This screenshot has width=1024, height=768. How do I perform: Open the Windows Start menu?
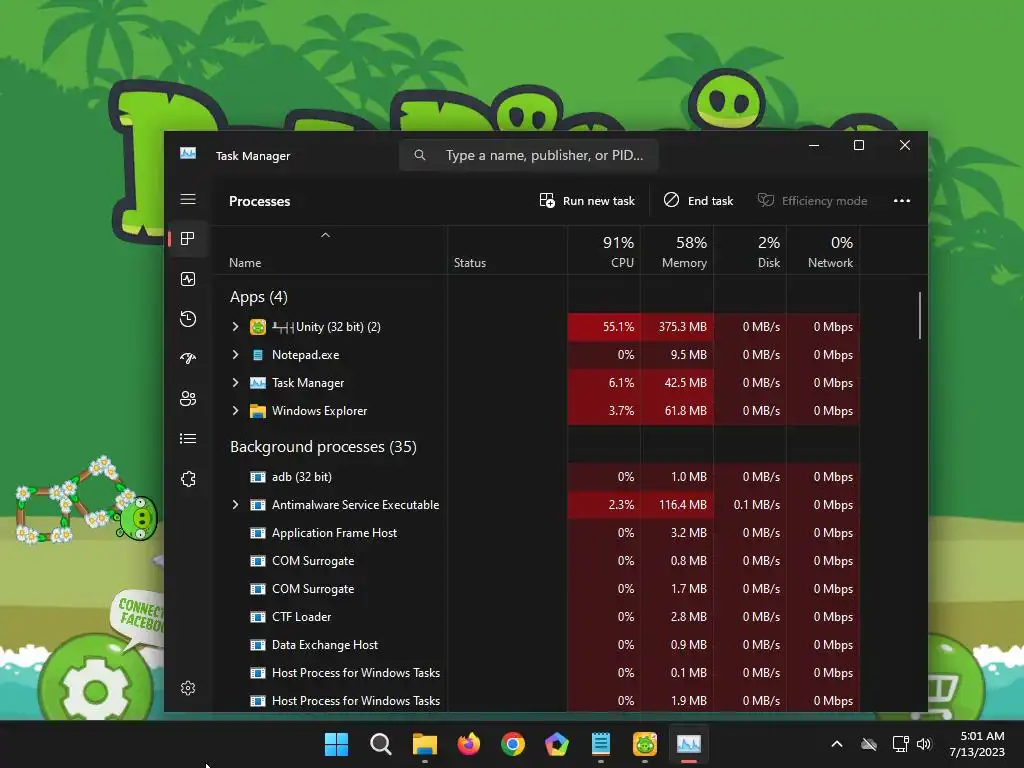click(x=336, y=744)
